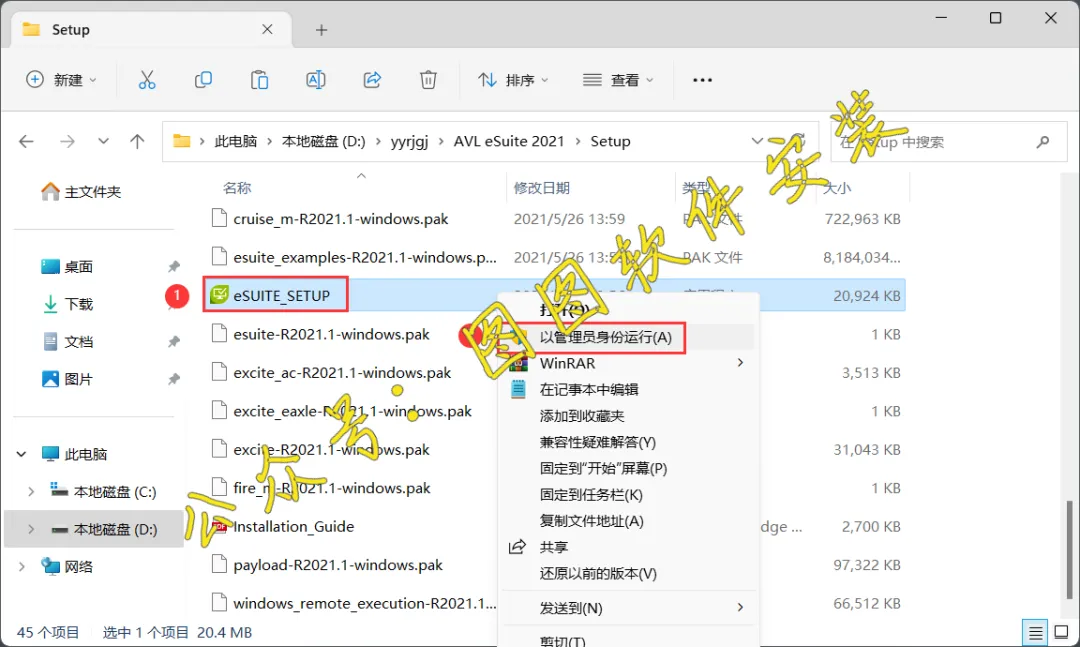
Task: Open the 排序 sort dropdown
Action: 514,80
